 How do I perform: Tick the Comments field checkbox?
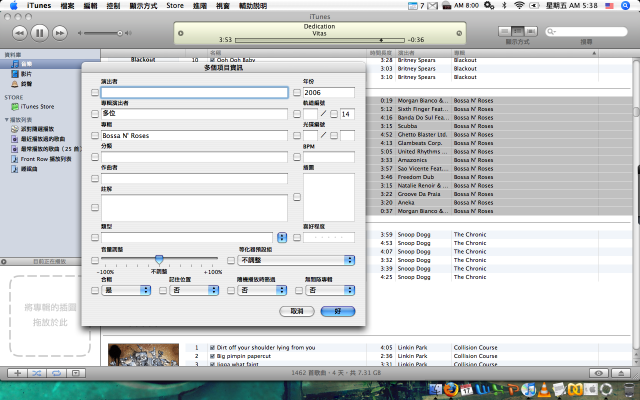95,208
